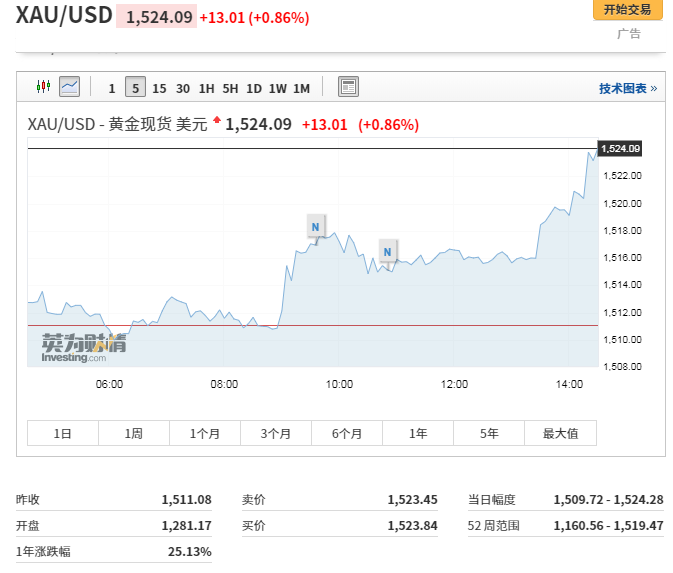Switch to the 1H interval
Image resolution: width=673 pixels, height=573 pixels.
pos(206,88)
